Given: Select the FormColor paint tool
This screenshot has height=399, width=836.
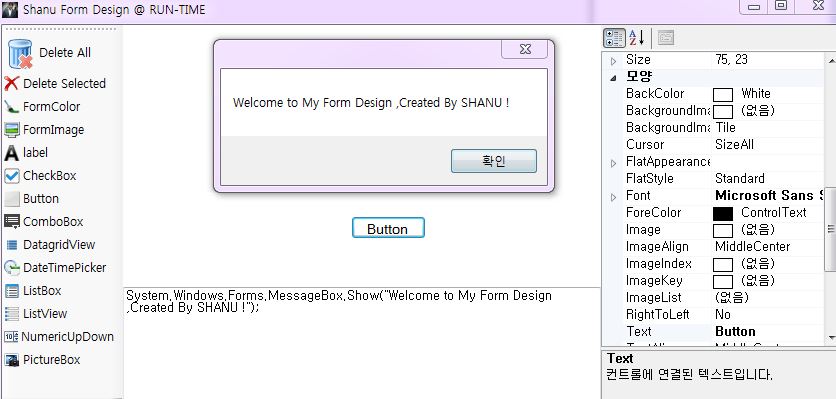Looking at the screenshot, I should (11, 107).
